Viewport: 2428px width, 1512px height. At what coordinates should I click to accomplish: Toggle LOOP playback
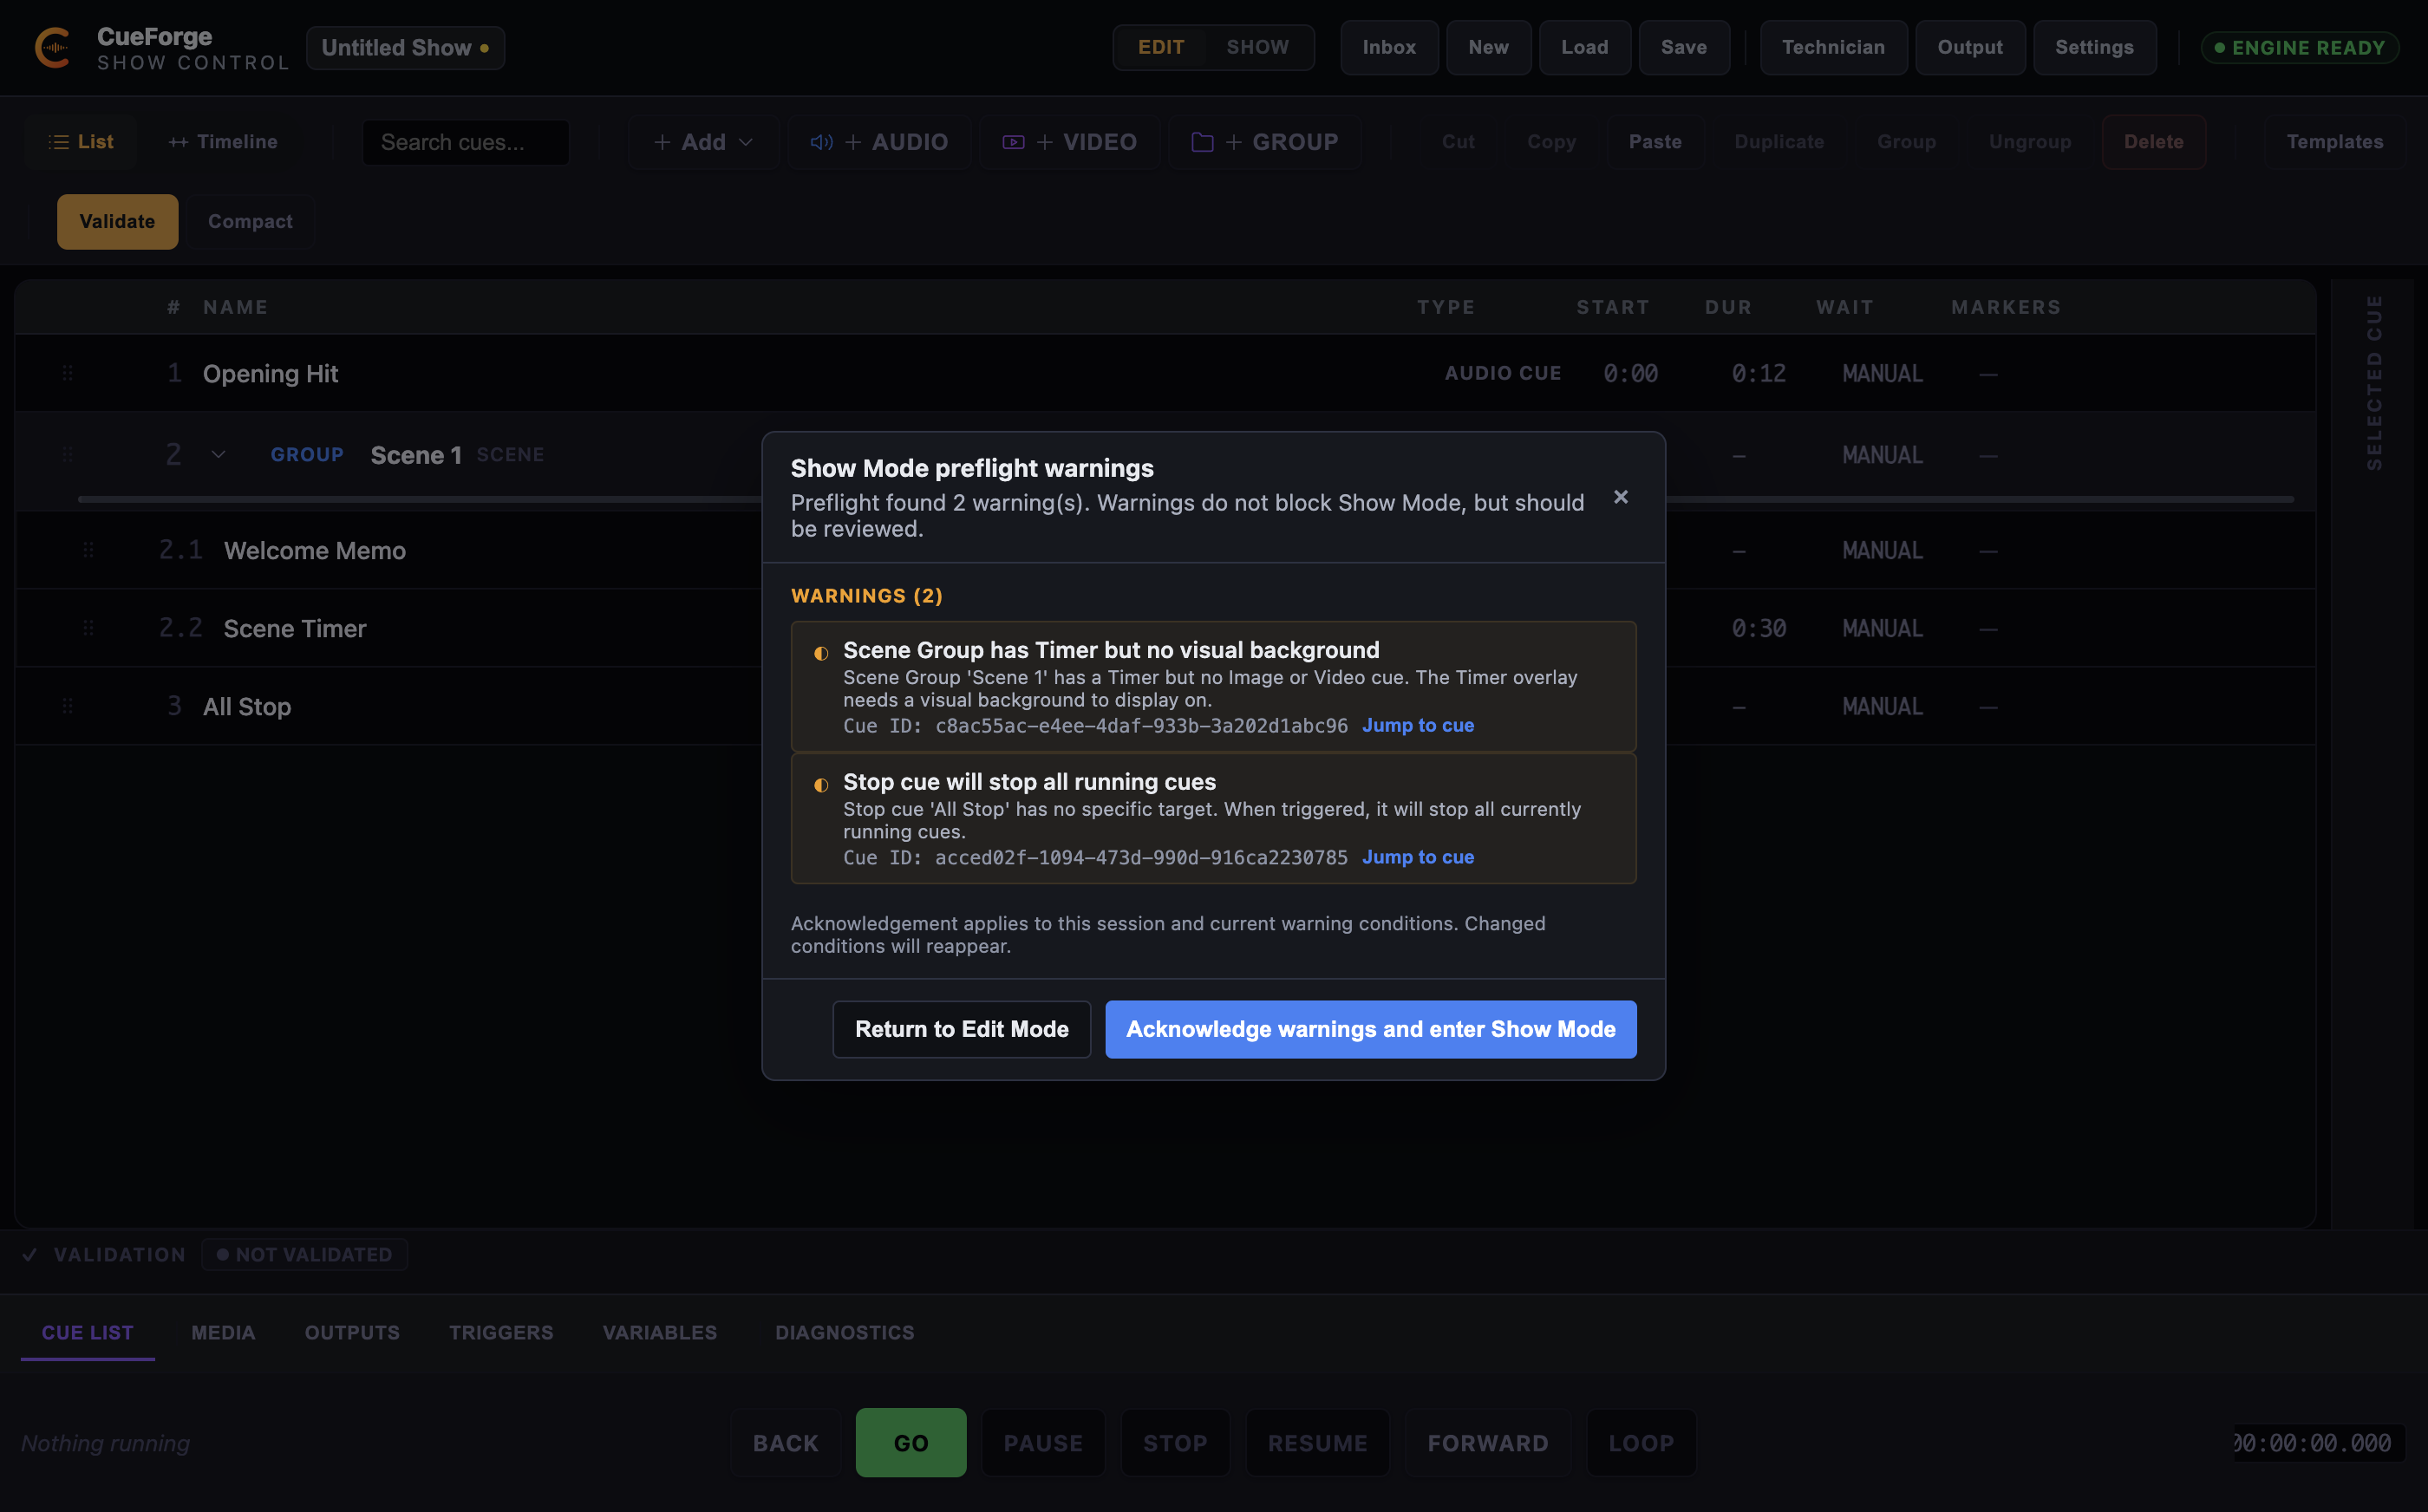[1641, 1443]
